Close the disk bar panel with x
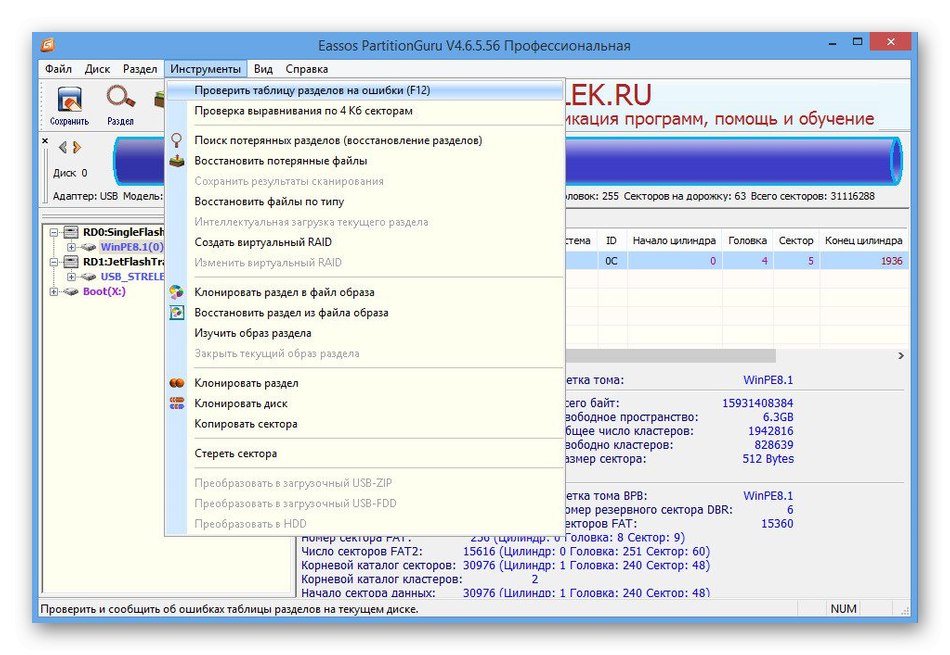 click(45, 141)
